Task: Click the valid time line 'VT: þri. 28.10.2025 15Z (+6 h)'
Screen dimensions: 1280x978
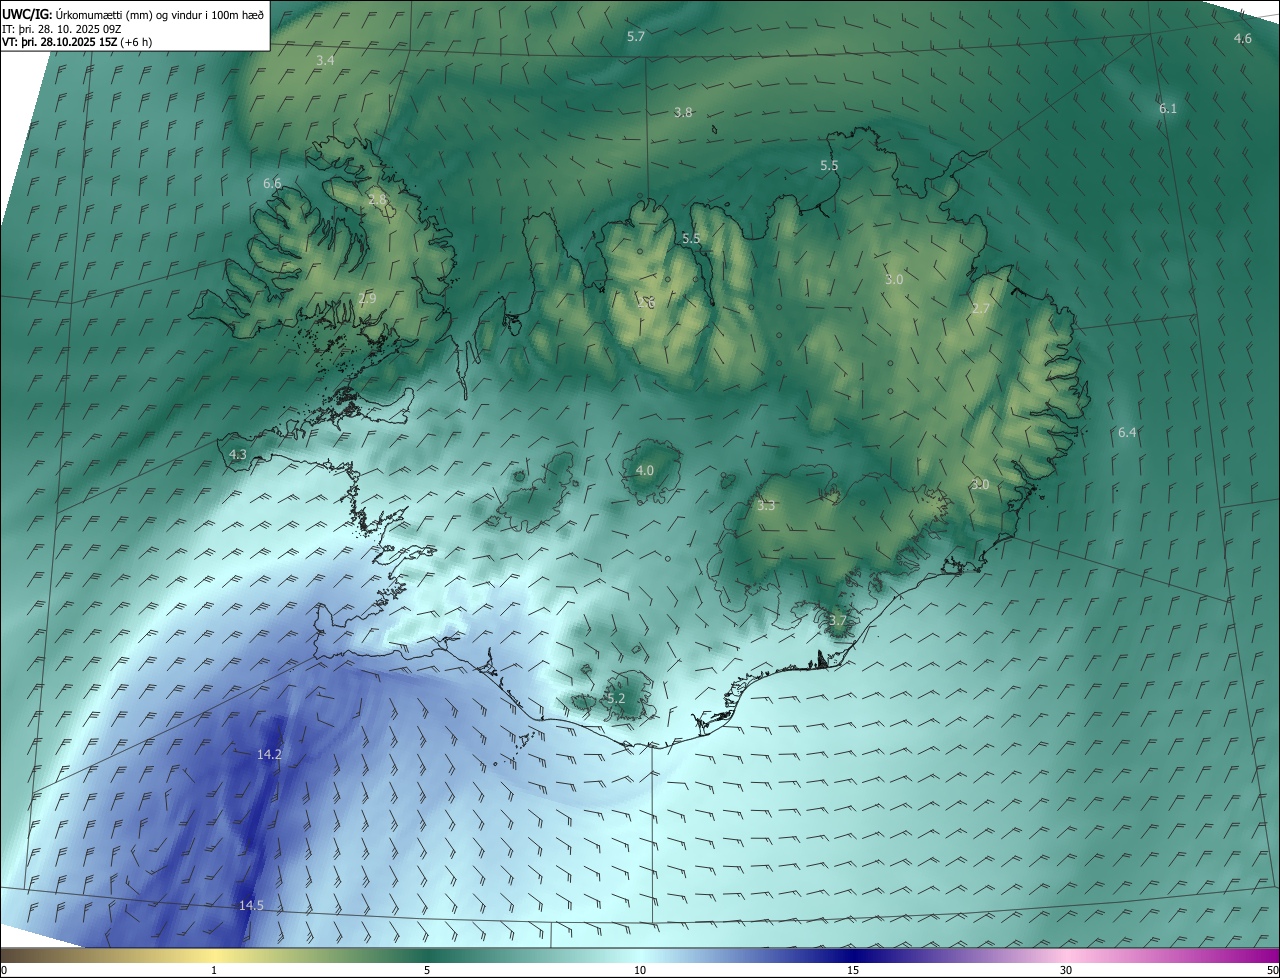Action: pos(77,43)
